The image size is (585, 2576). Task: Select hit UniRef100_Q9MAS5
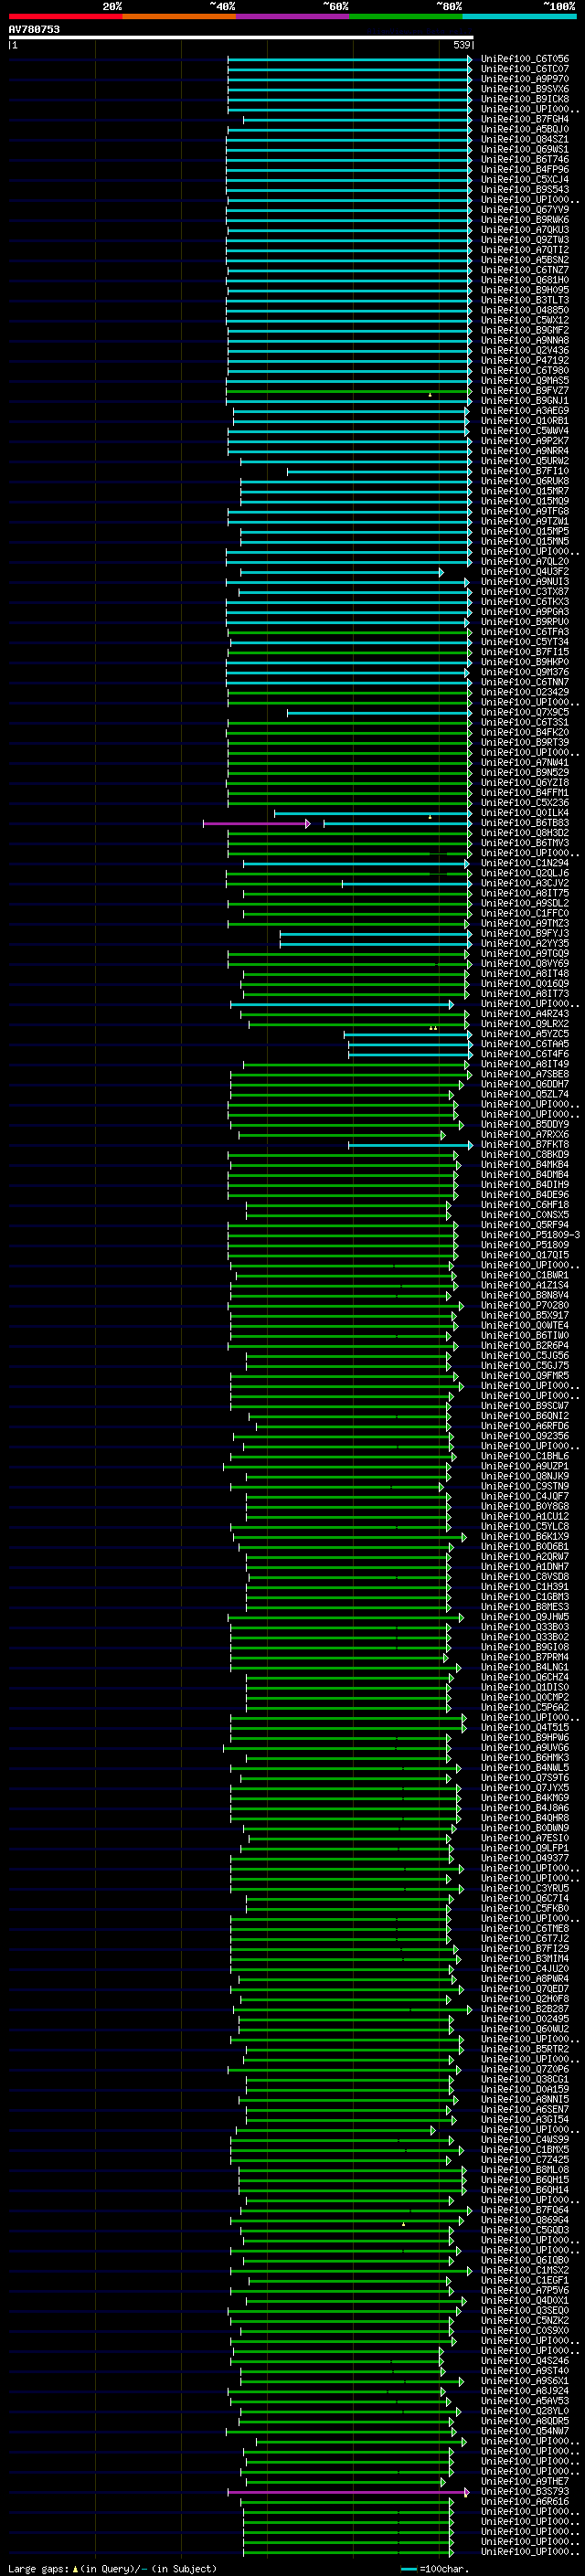point(524,380)
